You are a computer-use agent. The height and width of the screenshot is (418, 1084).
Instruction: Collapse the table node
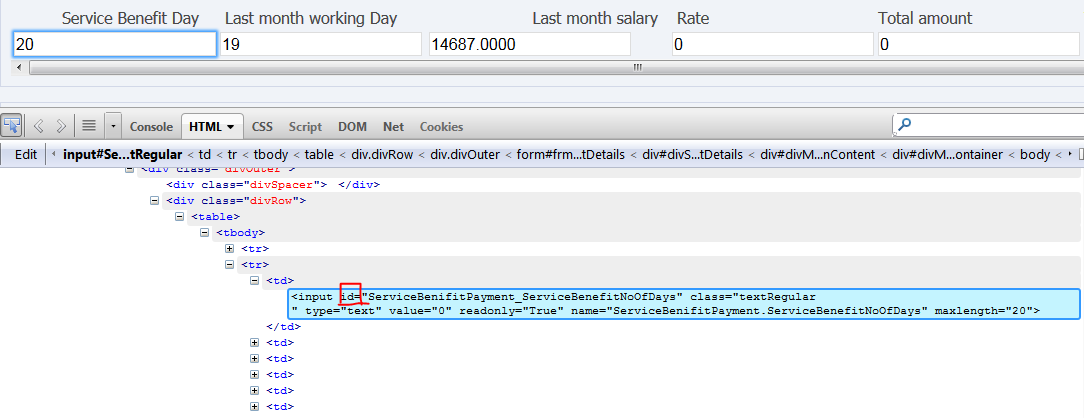(180, 216)
